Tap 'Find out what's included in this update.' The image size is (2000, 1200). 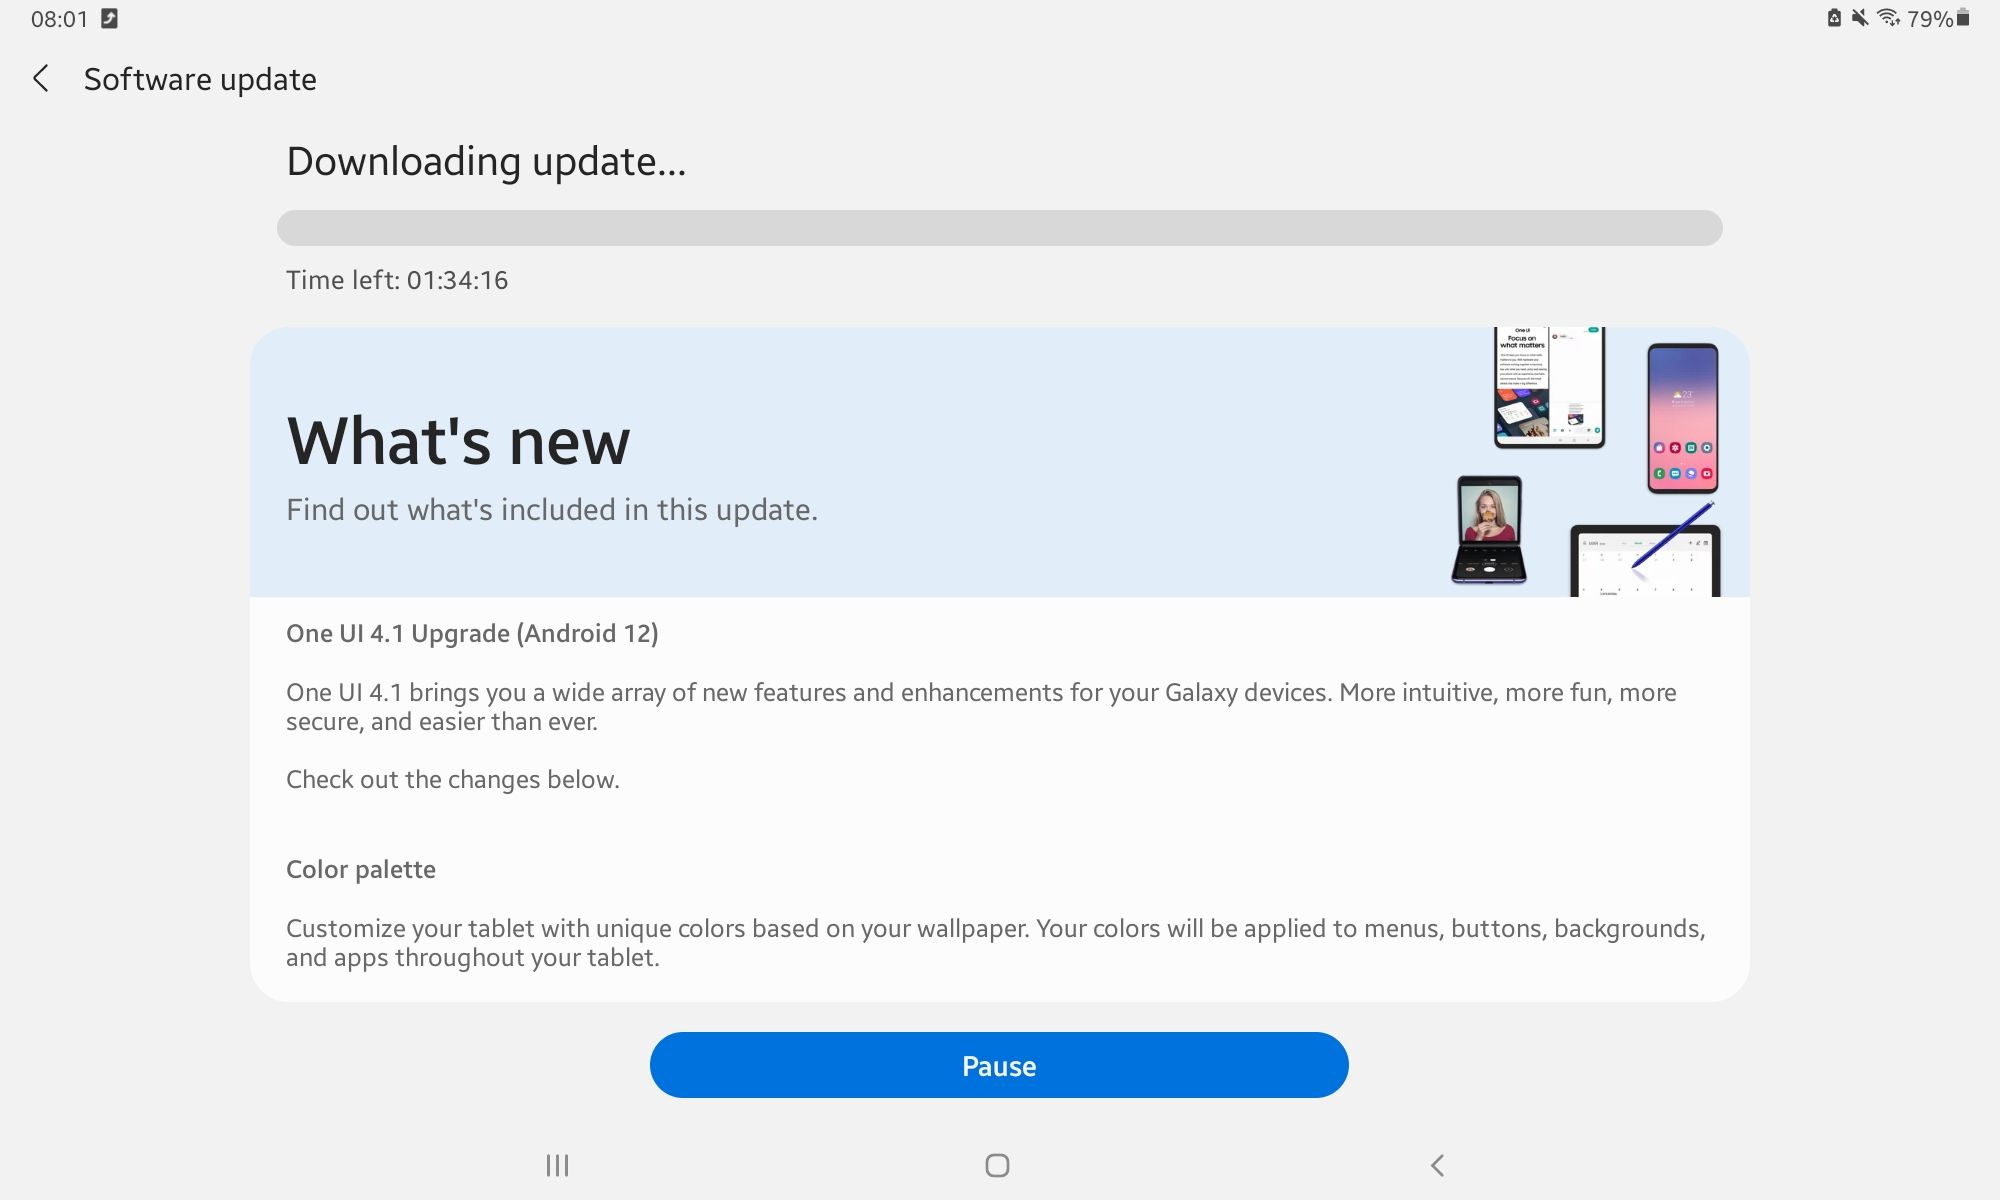(552, 510)
